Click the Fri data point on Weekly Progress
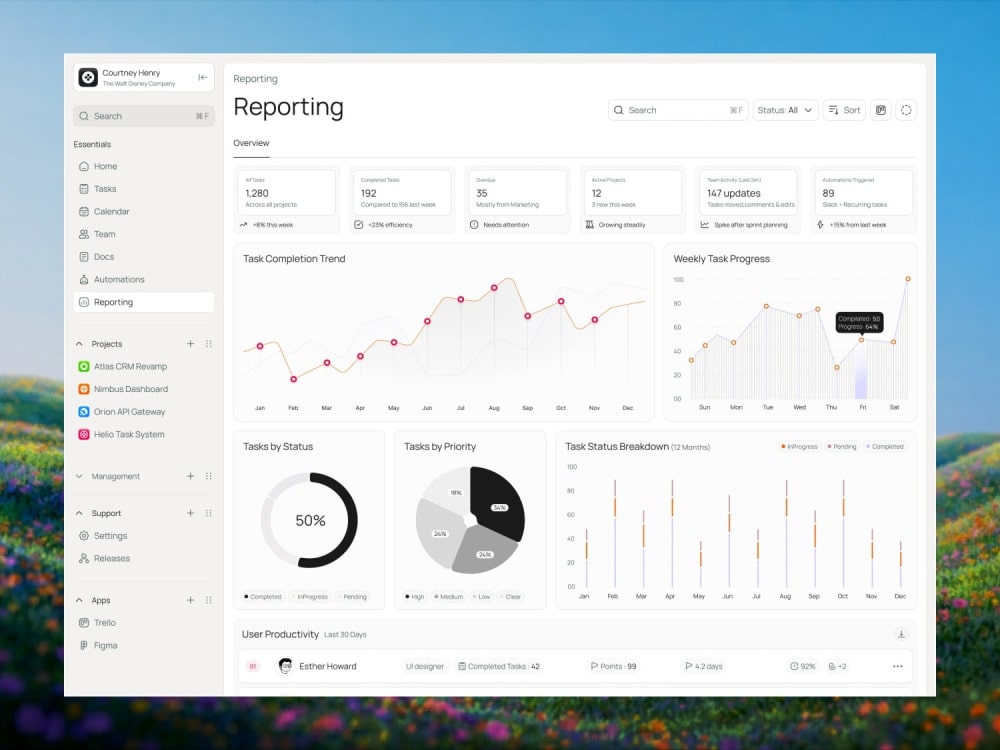Image resolution: width=1000 pixels, height=750 pixels. [x=862, y=340]
